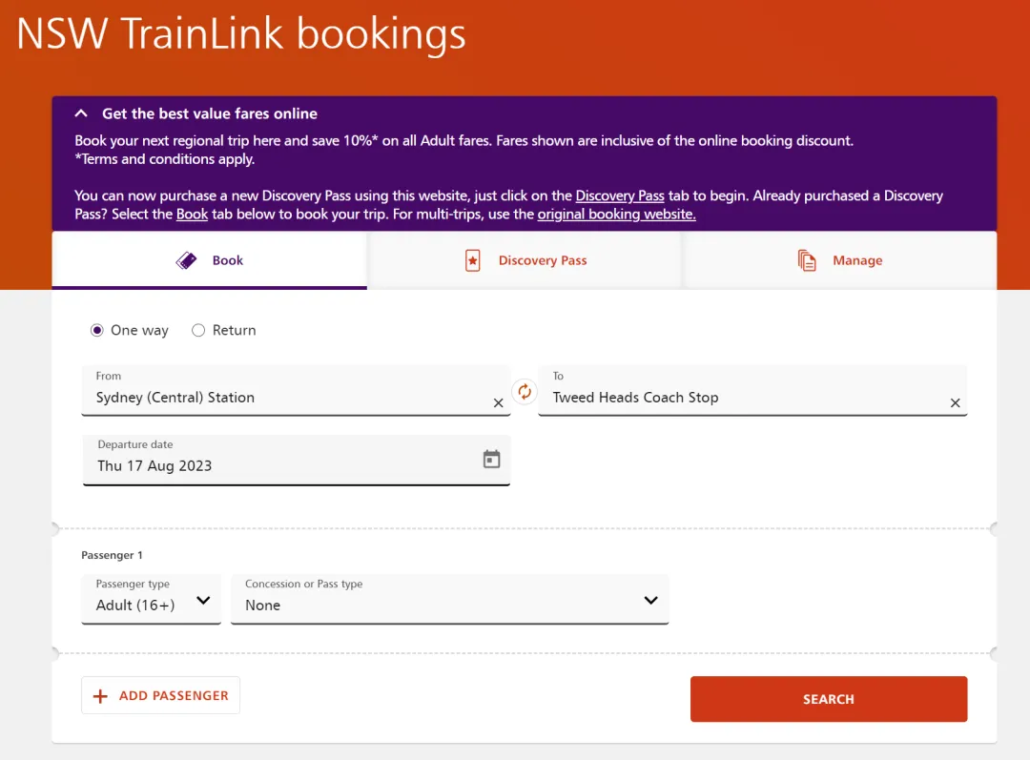Screen dimensions: 1030x760
Task: Clear the From station field
Action: click(498, 403)
